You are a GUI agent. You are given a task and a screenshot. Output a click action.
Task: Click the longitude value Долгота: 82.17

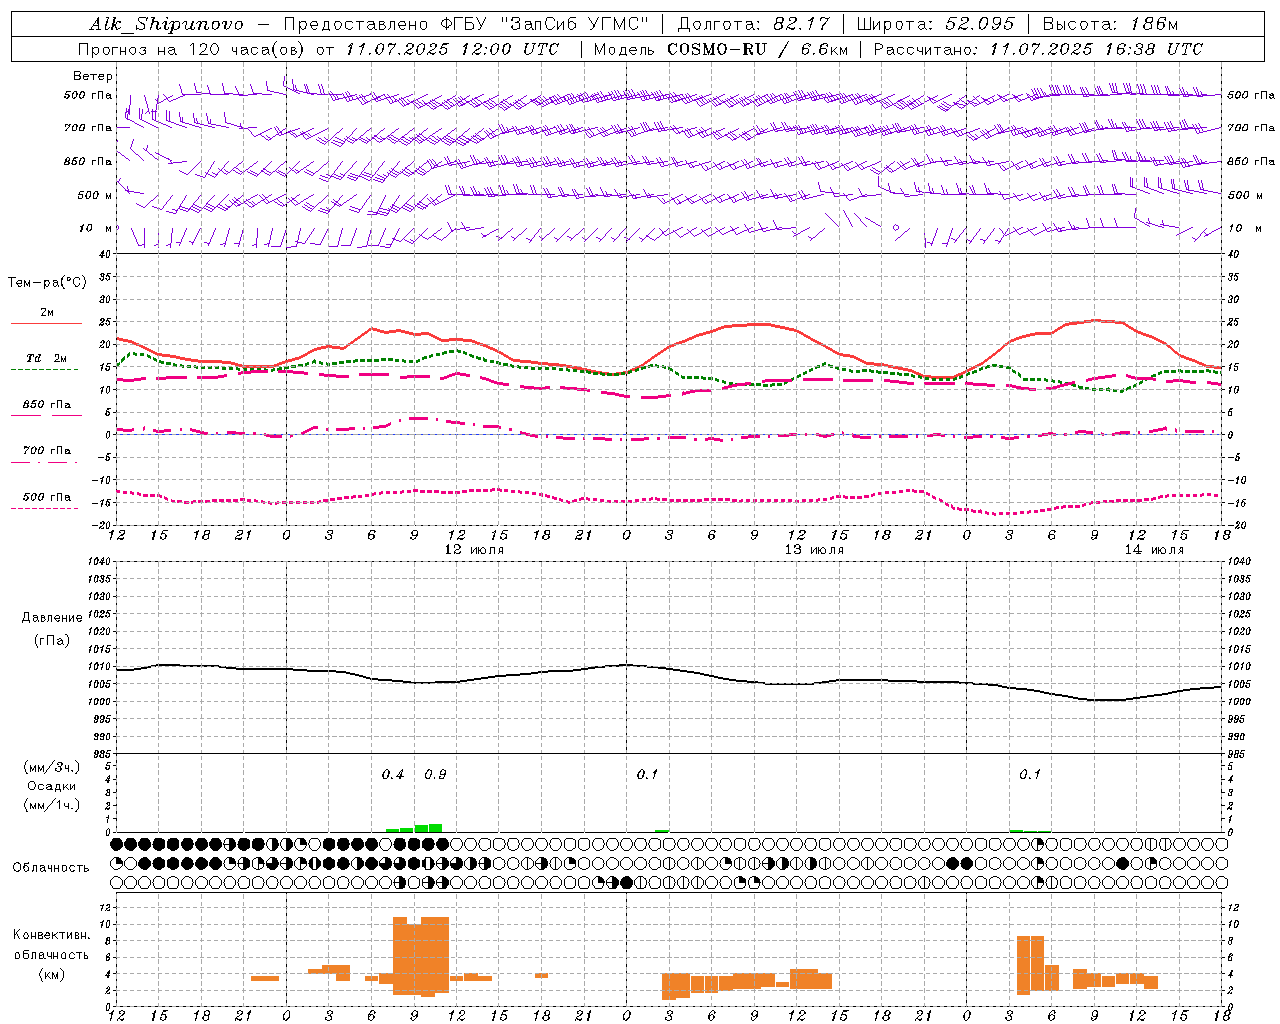[x=756, y=24]
